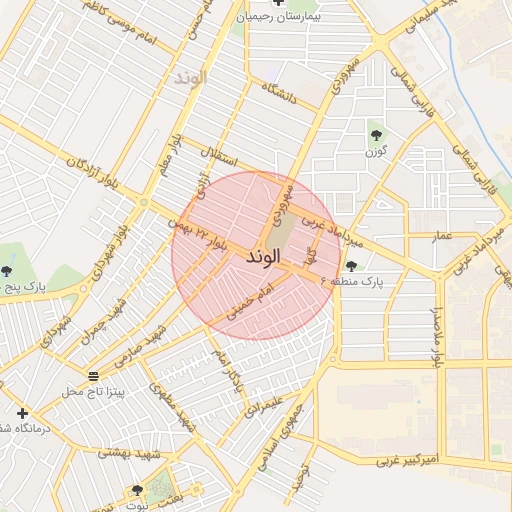Select the جمهوری اسلامی street label
Viewport: 512px width, 512px height.
pyautogui.click(x=281, y=437)
